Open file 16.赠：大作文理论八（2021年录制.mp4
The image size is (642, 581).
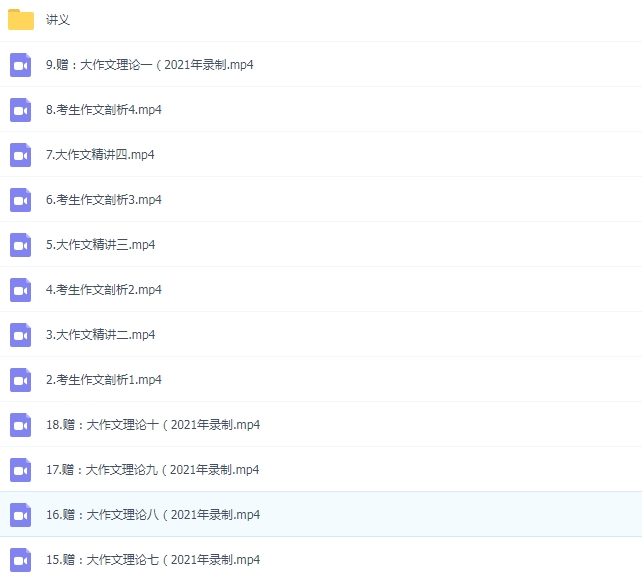coord(153,515)
